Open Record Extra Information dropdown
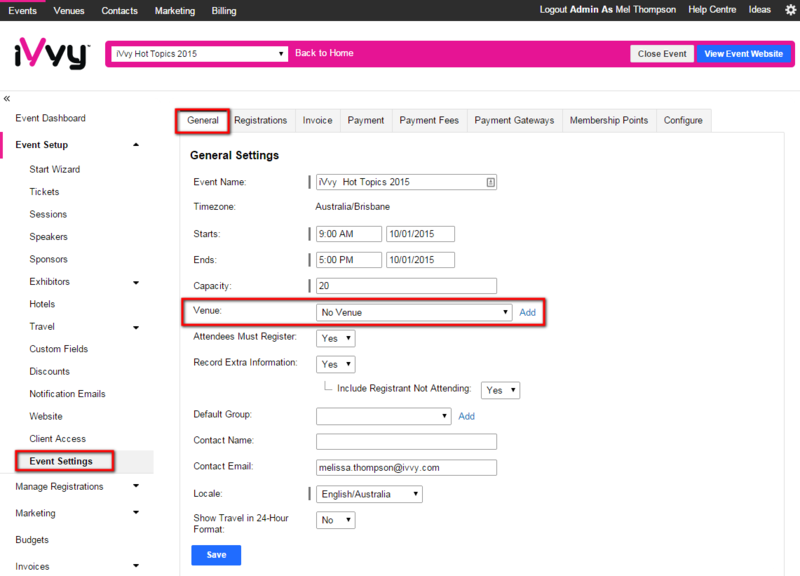Viewport: 800px width, 576px height. pyautogui.click(x=335, y=364)
